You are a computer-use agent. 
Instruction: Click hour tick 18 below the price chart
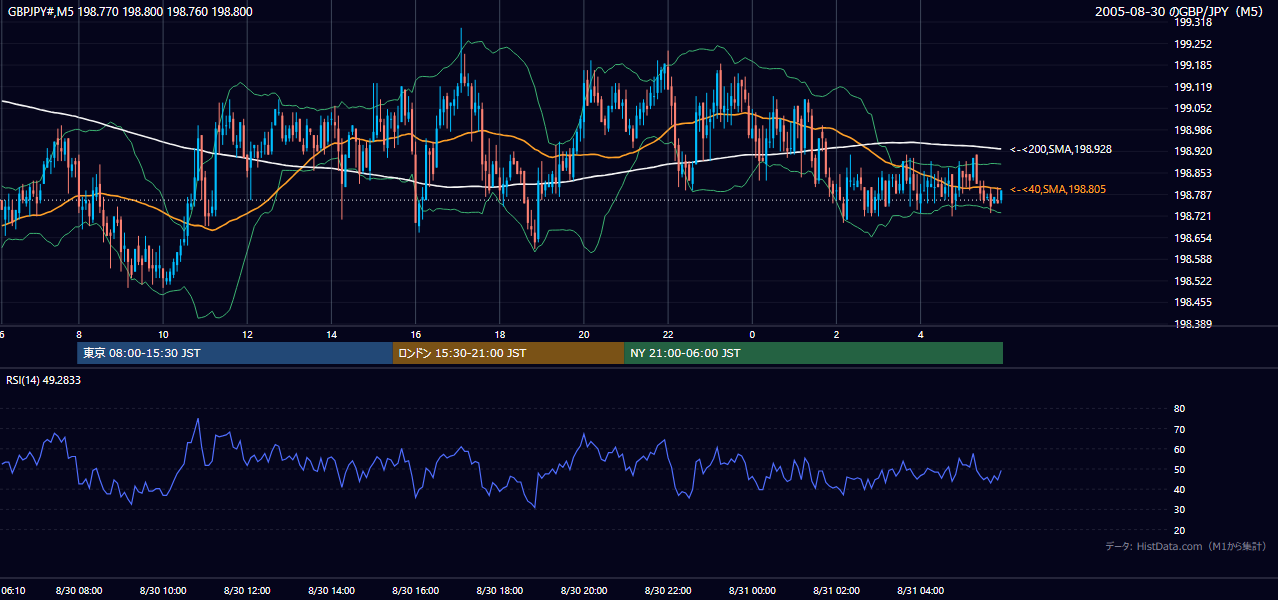(x=499, y=335)
